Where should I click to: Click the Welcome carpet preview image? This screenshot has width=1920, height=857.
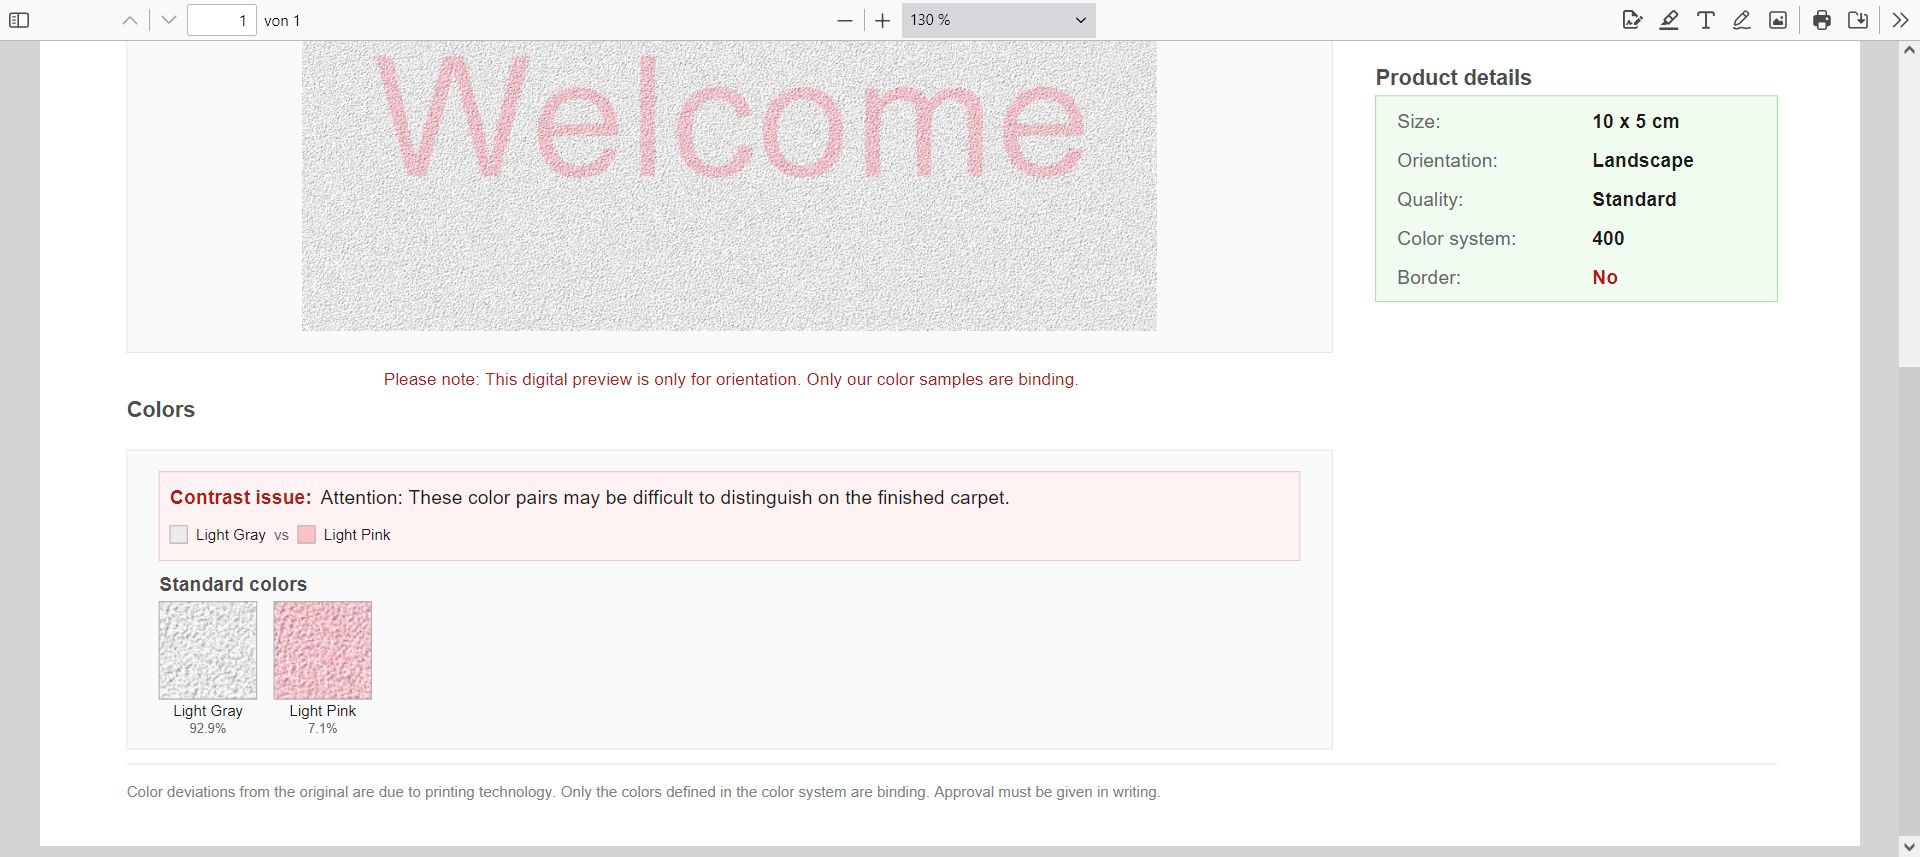(x=729, y=186)
